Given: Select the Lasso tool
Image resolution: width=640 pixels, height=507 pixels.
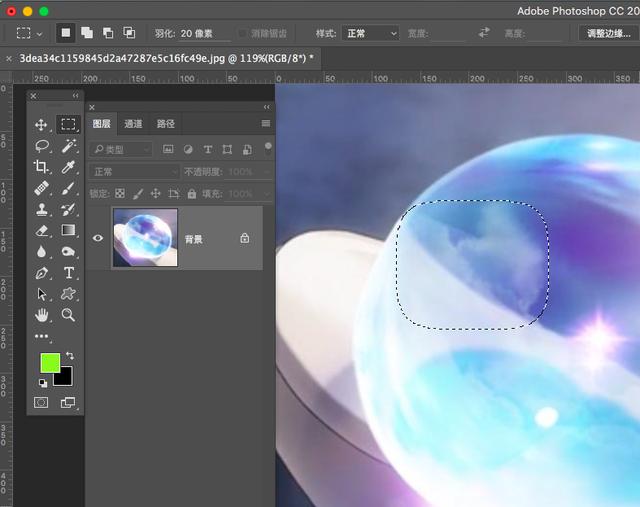Looking at the screenshot, I should pyautogui.click(x=42, y=146).
